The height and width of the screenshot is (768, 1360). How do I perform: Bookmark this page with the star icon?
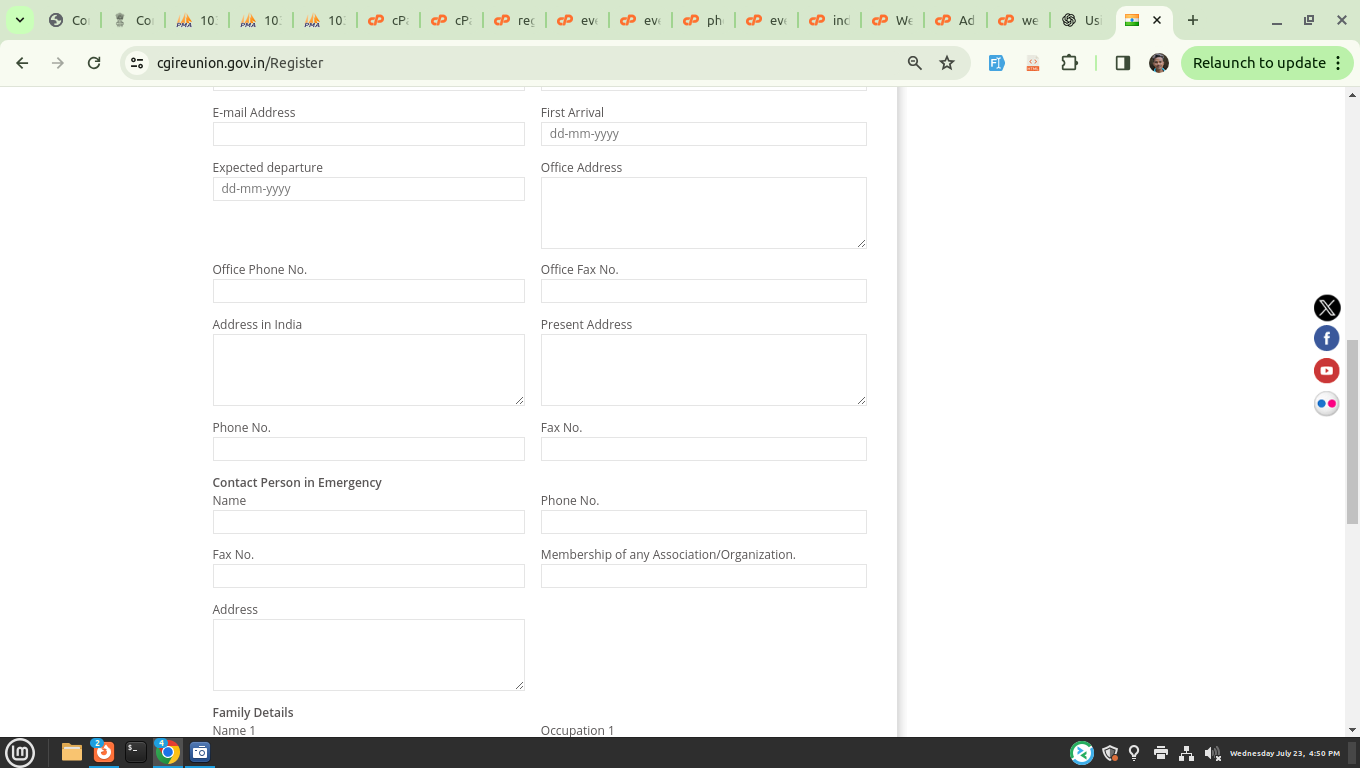click(947, 63)
